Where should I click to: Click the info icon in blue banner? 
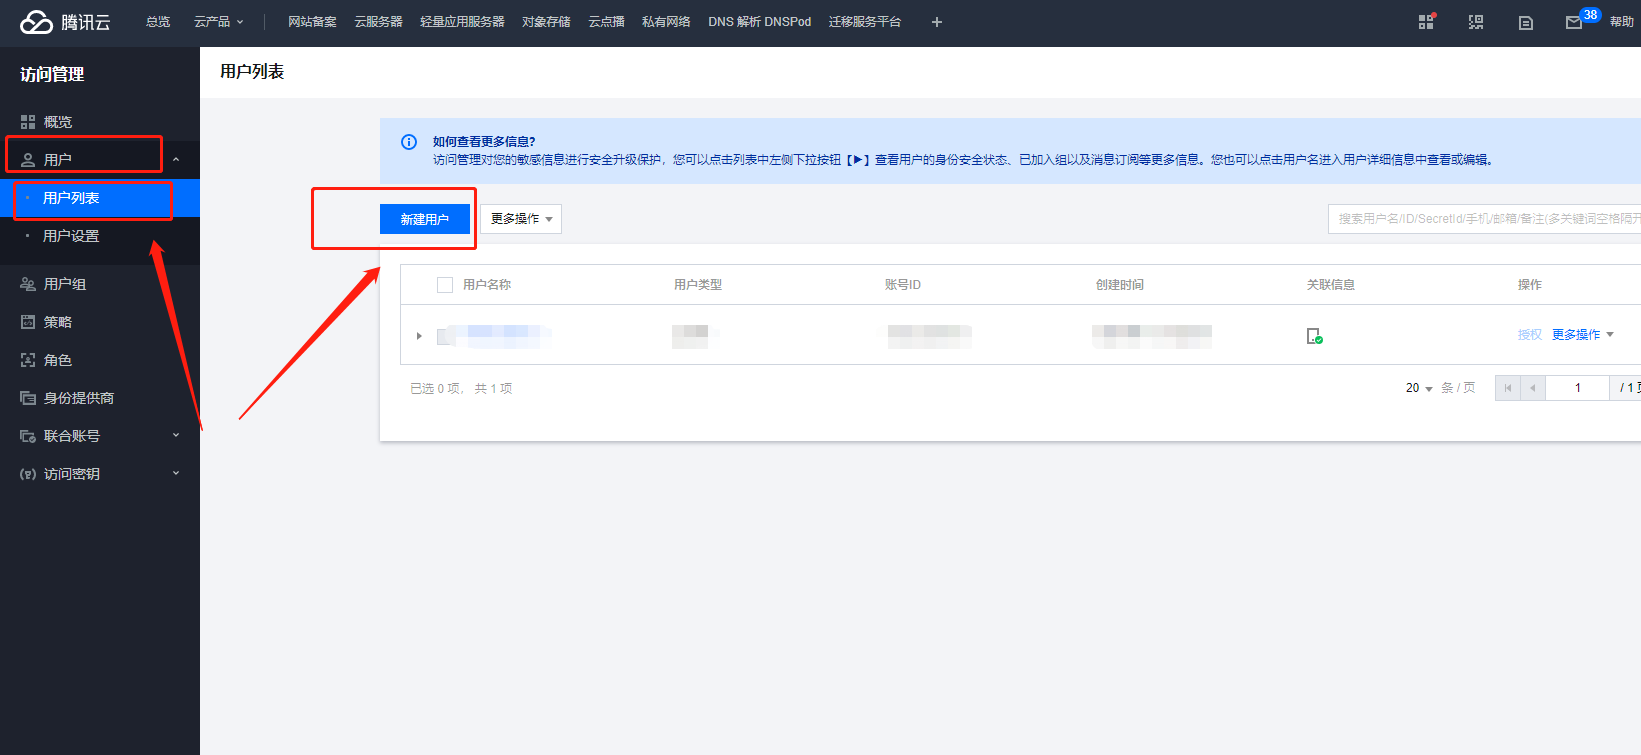[x=409, y=142]
